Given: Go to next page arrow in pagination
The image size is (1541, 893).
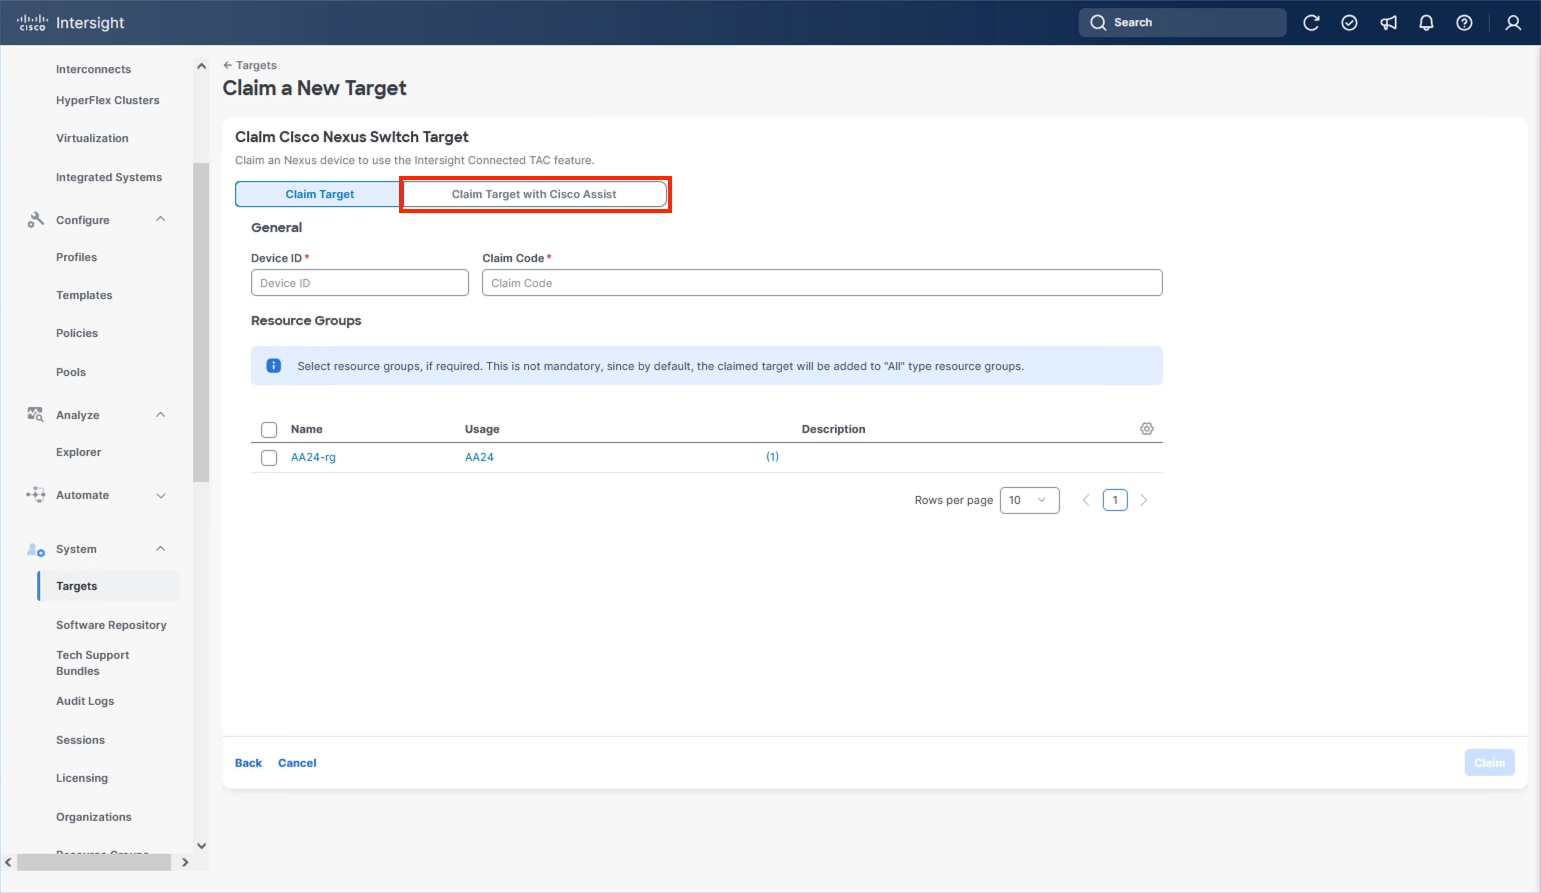Looking at the screenshot, I should (x=1144, y=500).
